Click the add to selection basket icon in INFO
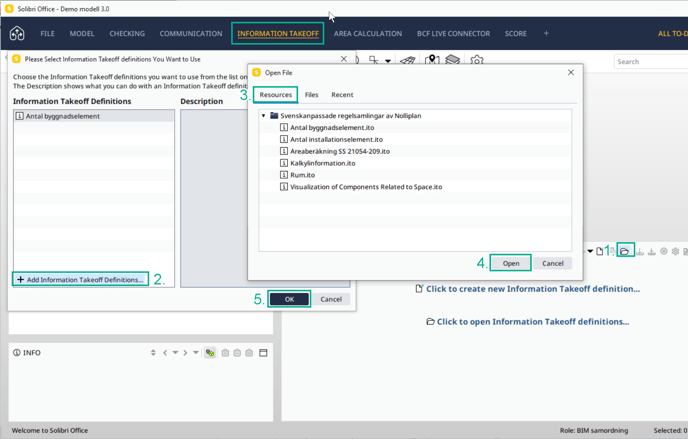Image resolution: width=688 pixels, height=439 pixels. 225,353
